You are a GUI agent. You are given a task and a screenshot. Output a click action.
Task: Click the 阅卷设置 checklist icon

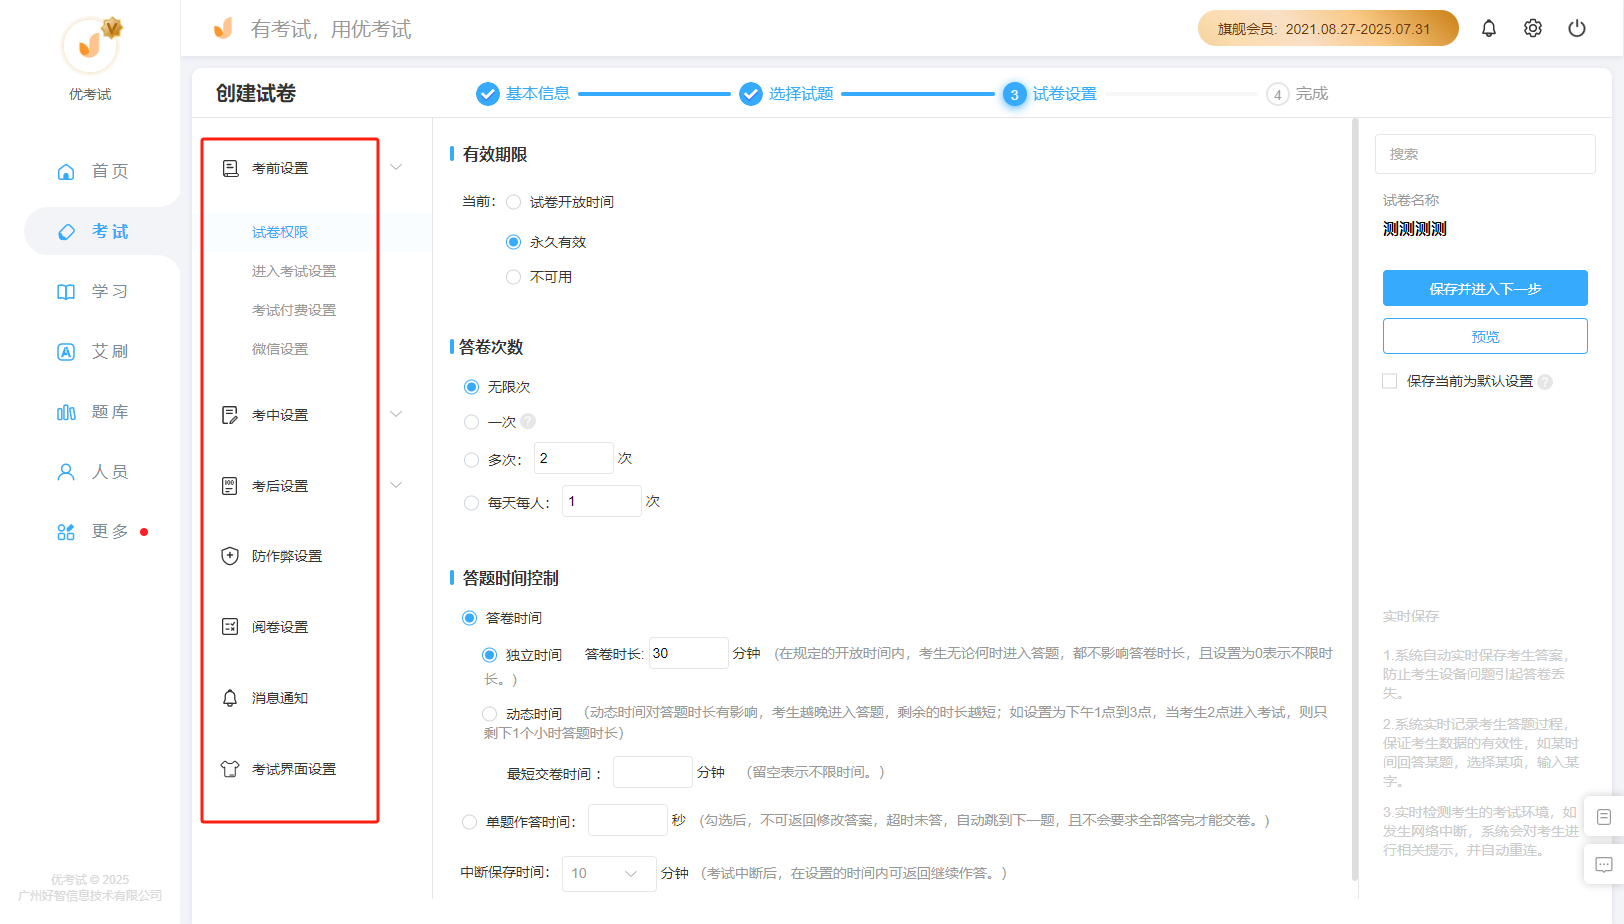(x=230, y=627)
